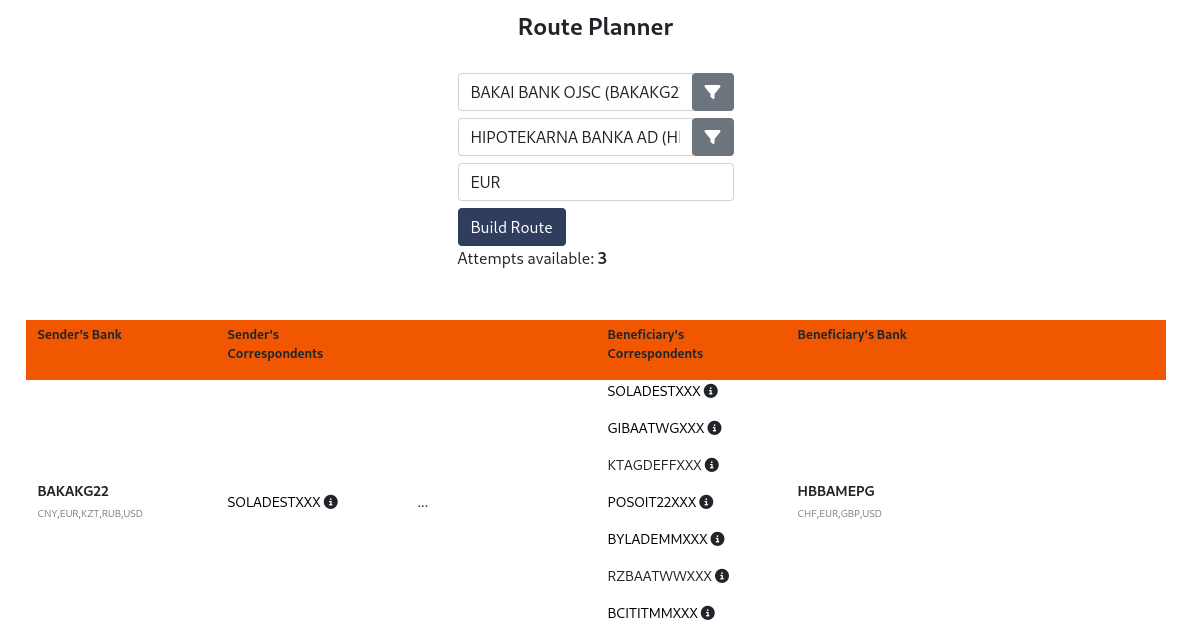This screenshot has width=1202, height=626.
Task: Click the Beneficiary's Correspondents column header
Action: [655, 344]
